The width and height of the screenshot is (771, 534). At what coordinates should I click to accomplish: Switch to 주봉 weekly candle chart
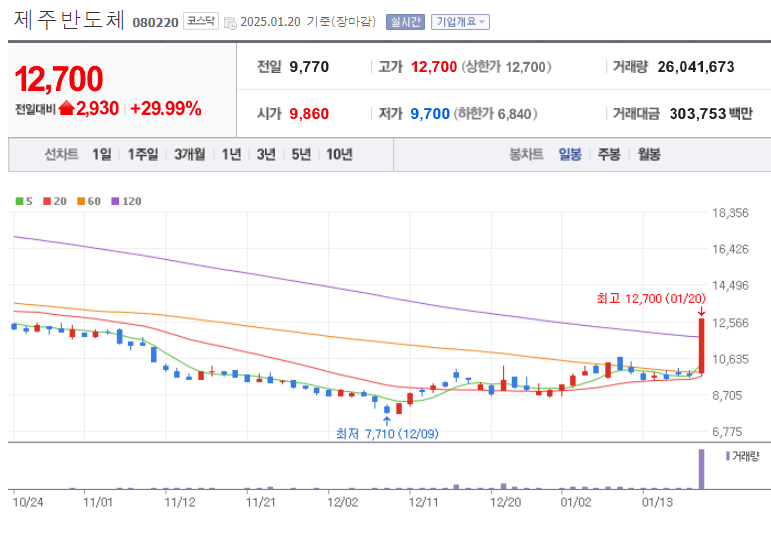coord(609,154)
